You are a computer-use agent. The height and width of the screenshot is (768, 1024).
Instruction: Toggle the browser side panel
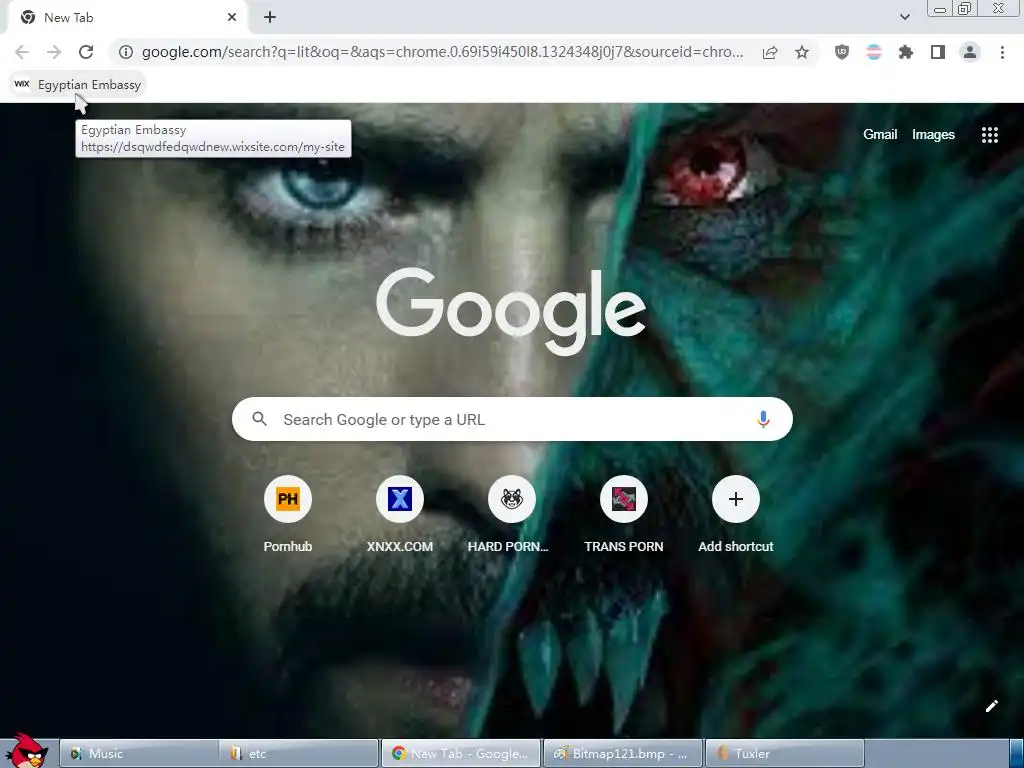pyautogui.click(x=938, y=52)
